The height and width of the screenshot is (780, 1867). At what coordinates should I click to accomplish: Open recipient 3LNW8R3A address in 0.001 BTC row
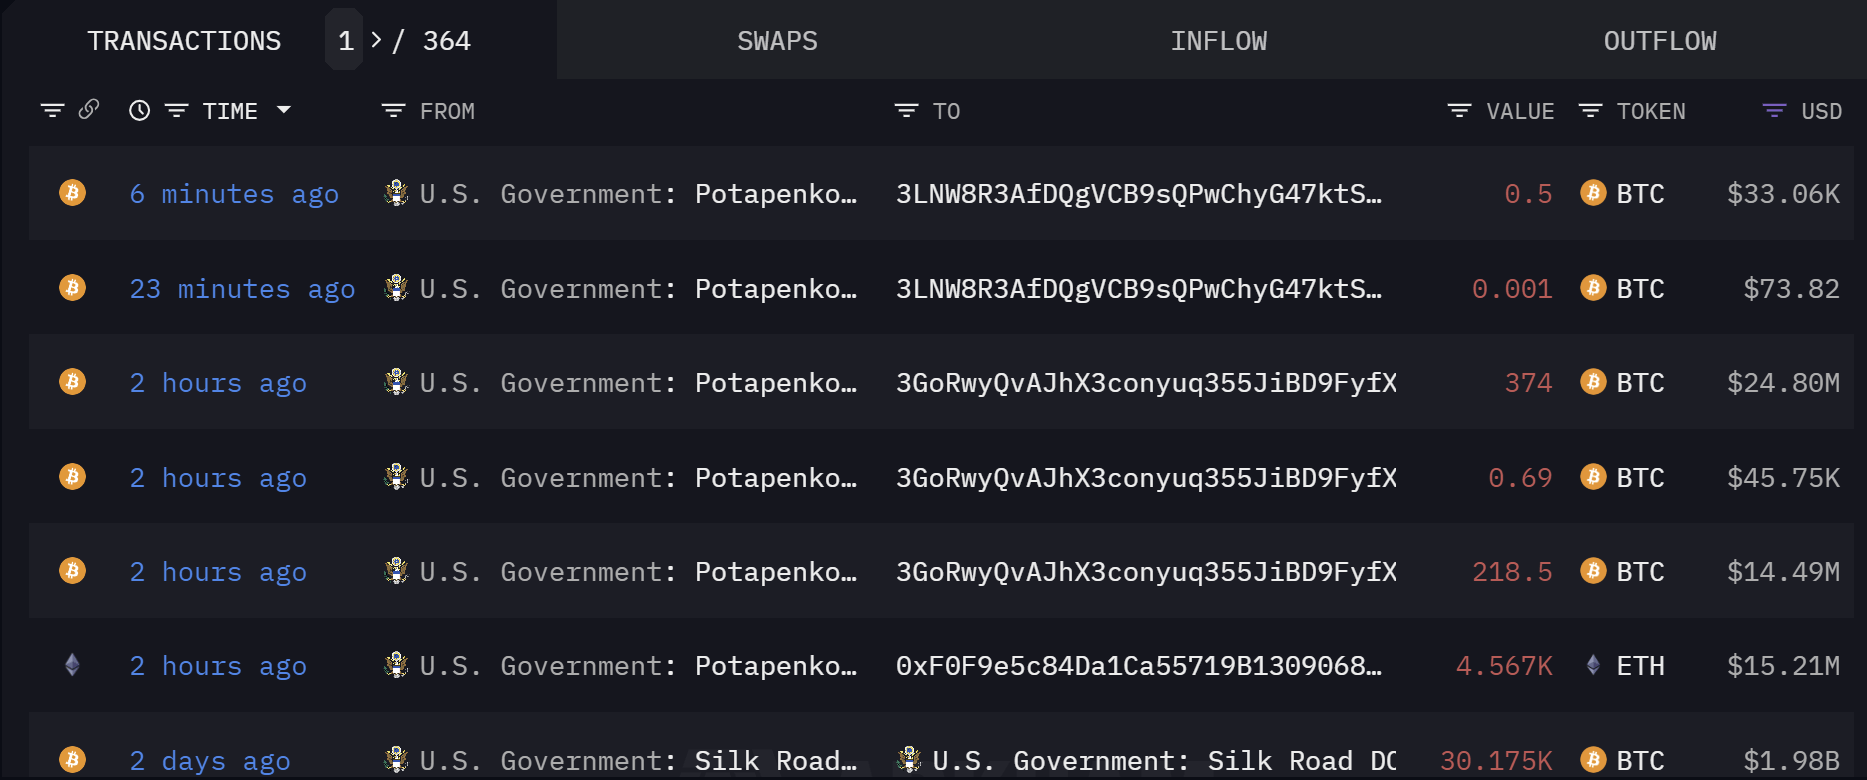[1139, 288]
